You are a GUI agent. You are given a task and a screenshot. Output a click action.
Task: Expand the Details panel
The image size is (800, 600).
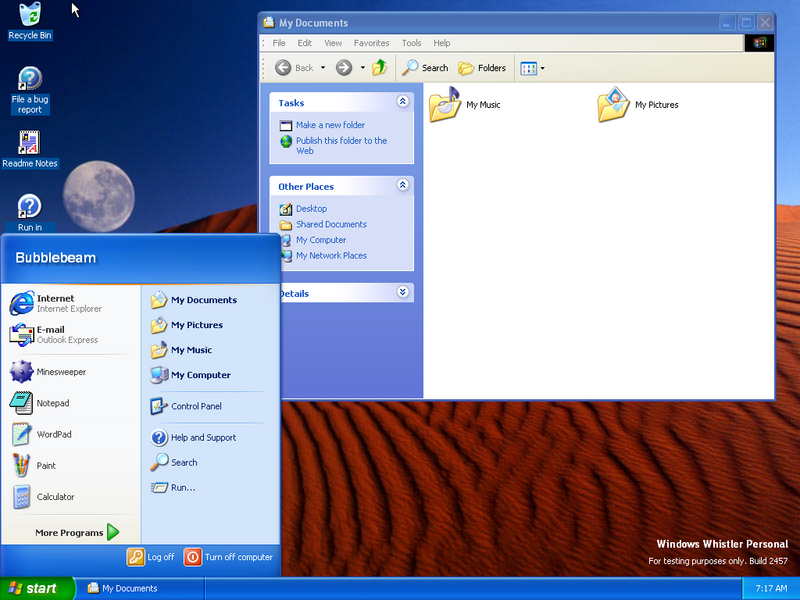coord(403,293)
